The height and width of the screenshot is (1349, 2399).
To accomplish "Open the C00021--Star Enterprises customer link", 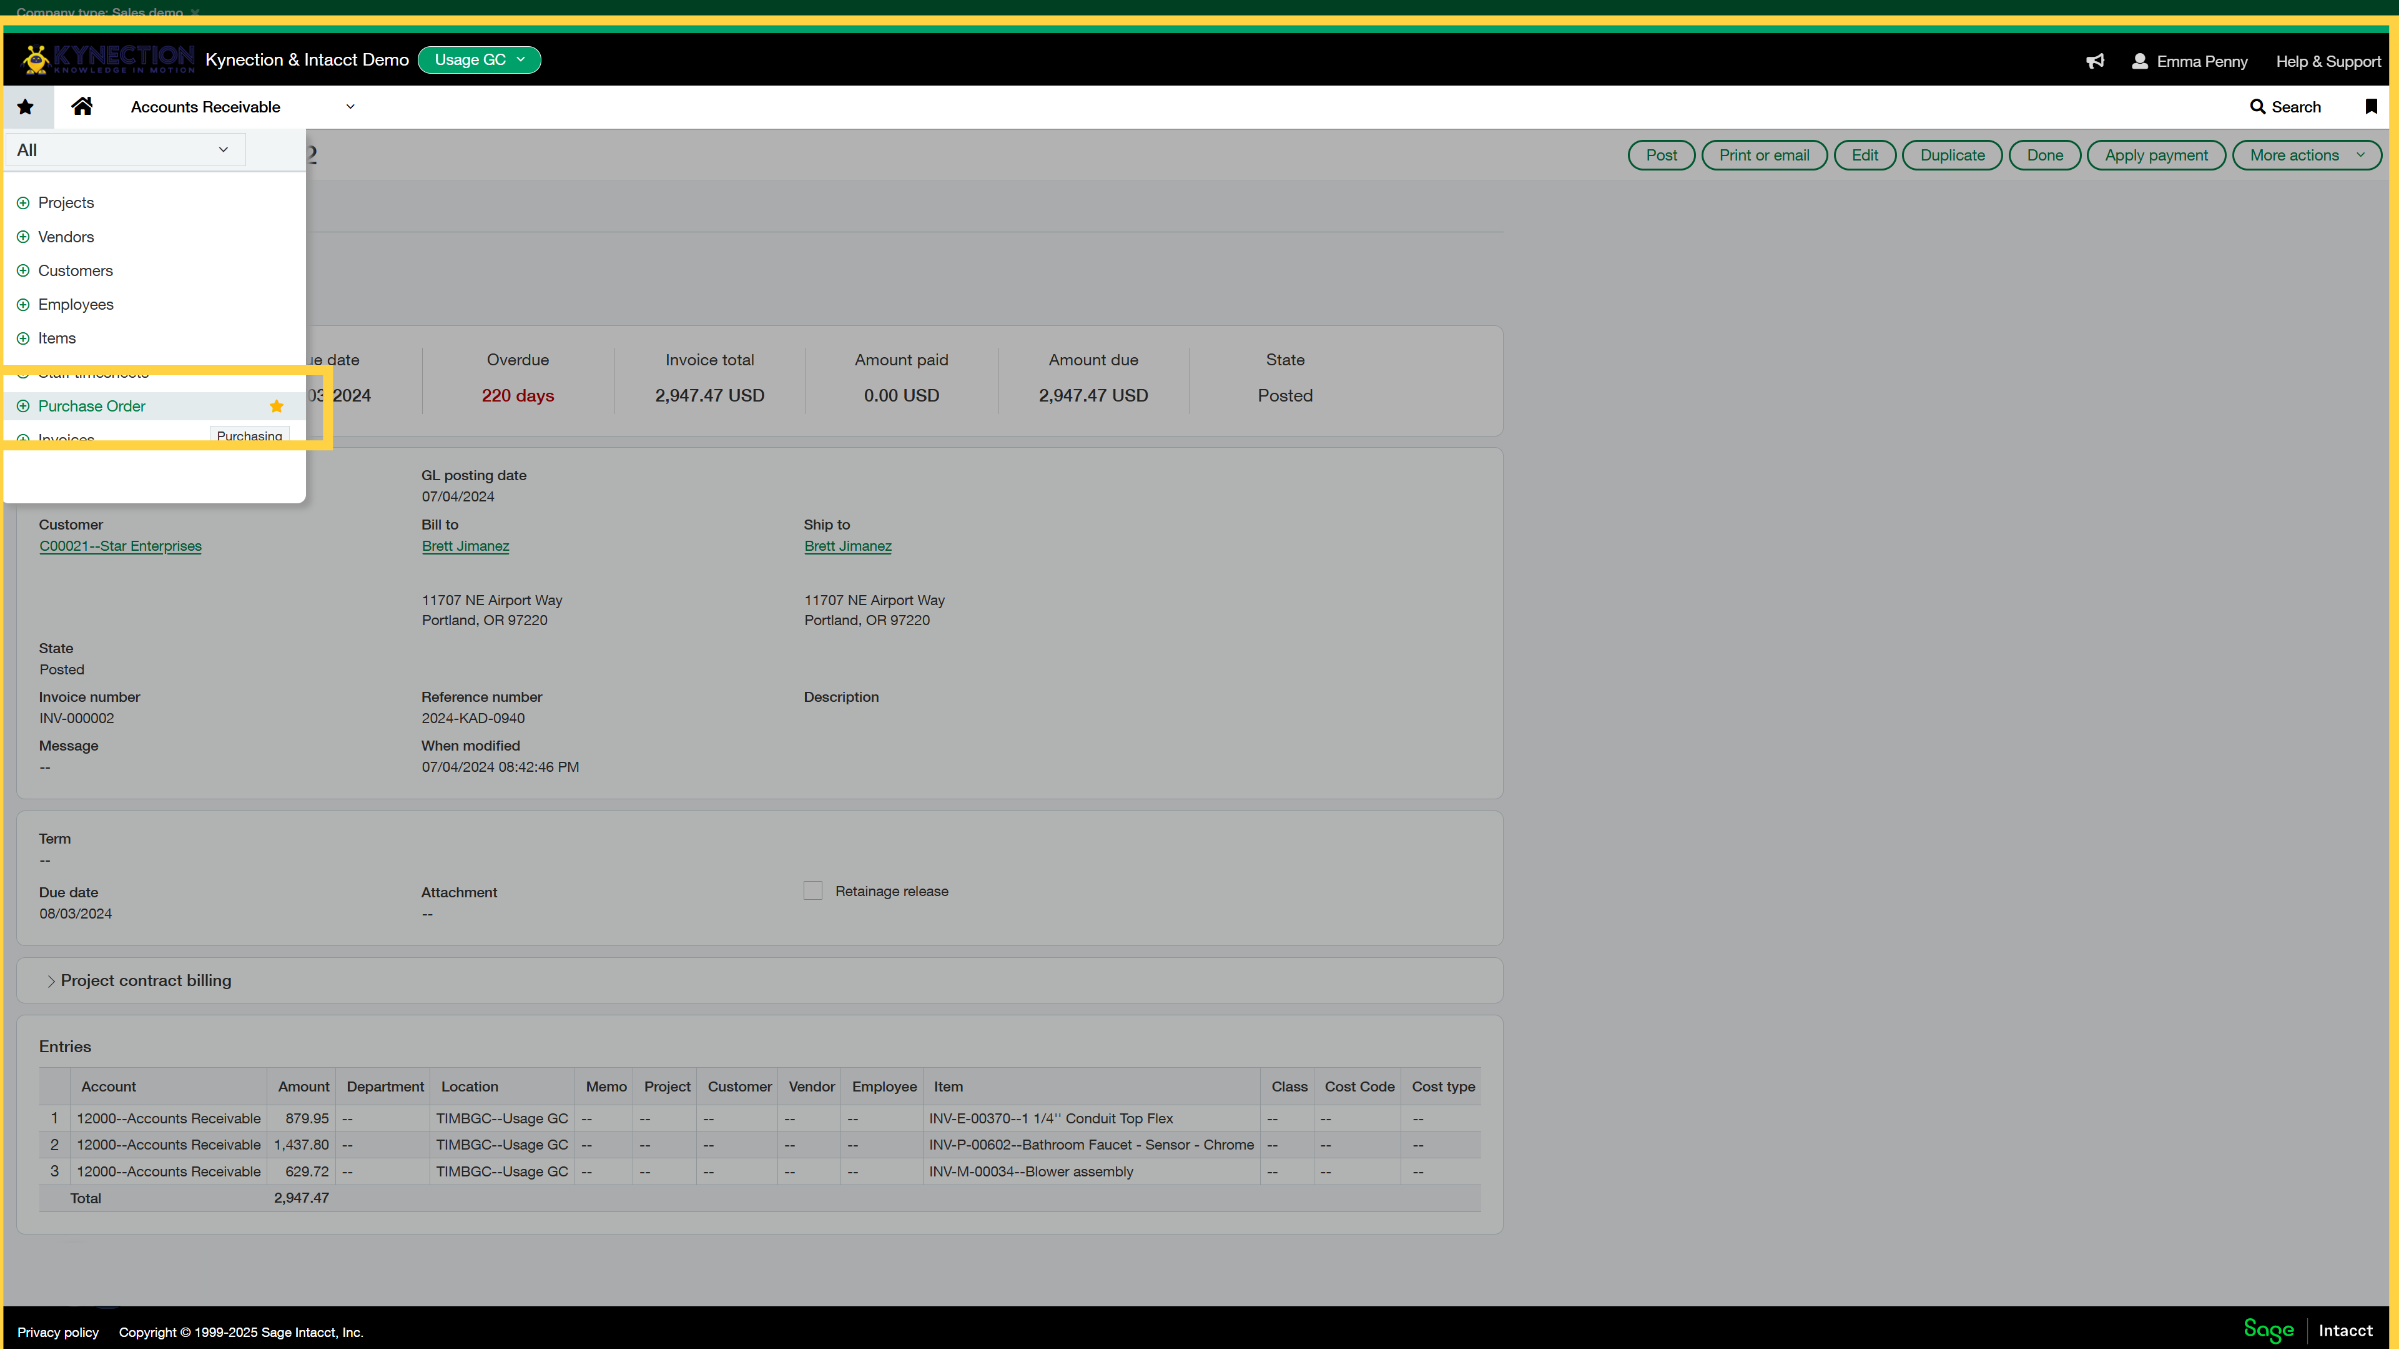I will tap(120, 546).
